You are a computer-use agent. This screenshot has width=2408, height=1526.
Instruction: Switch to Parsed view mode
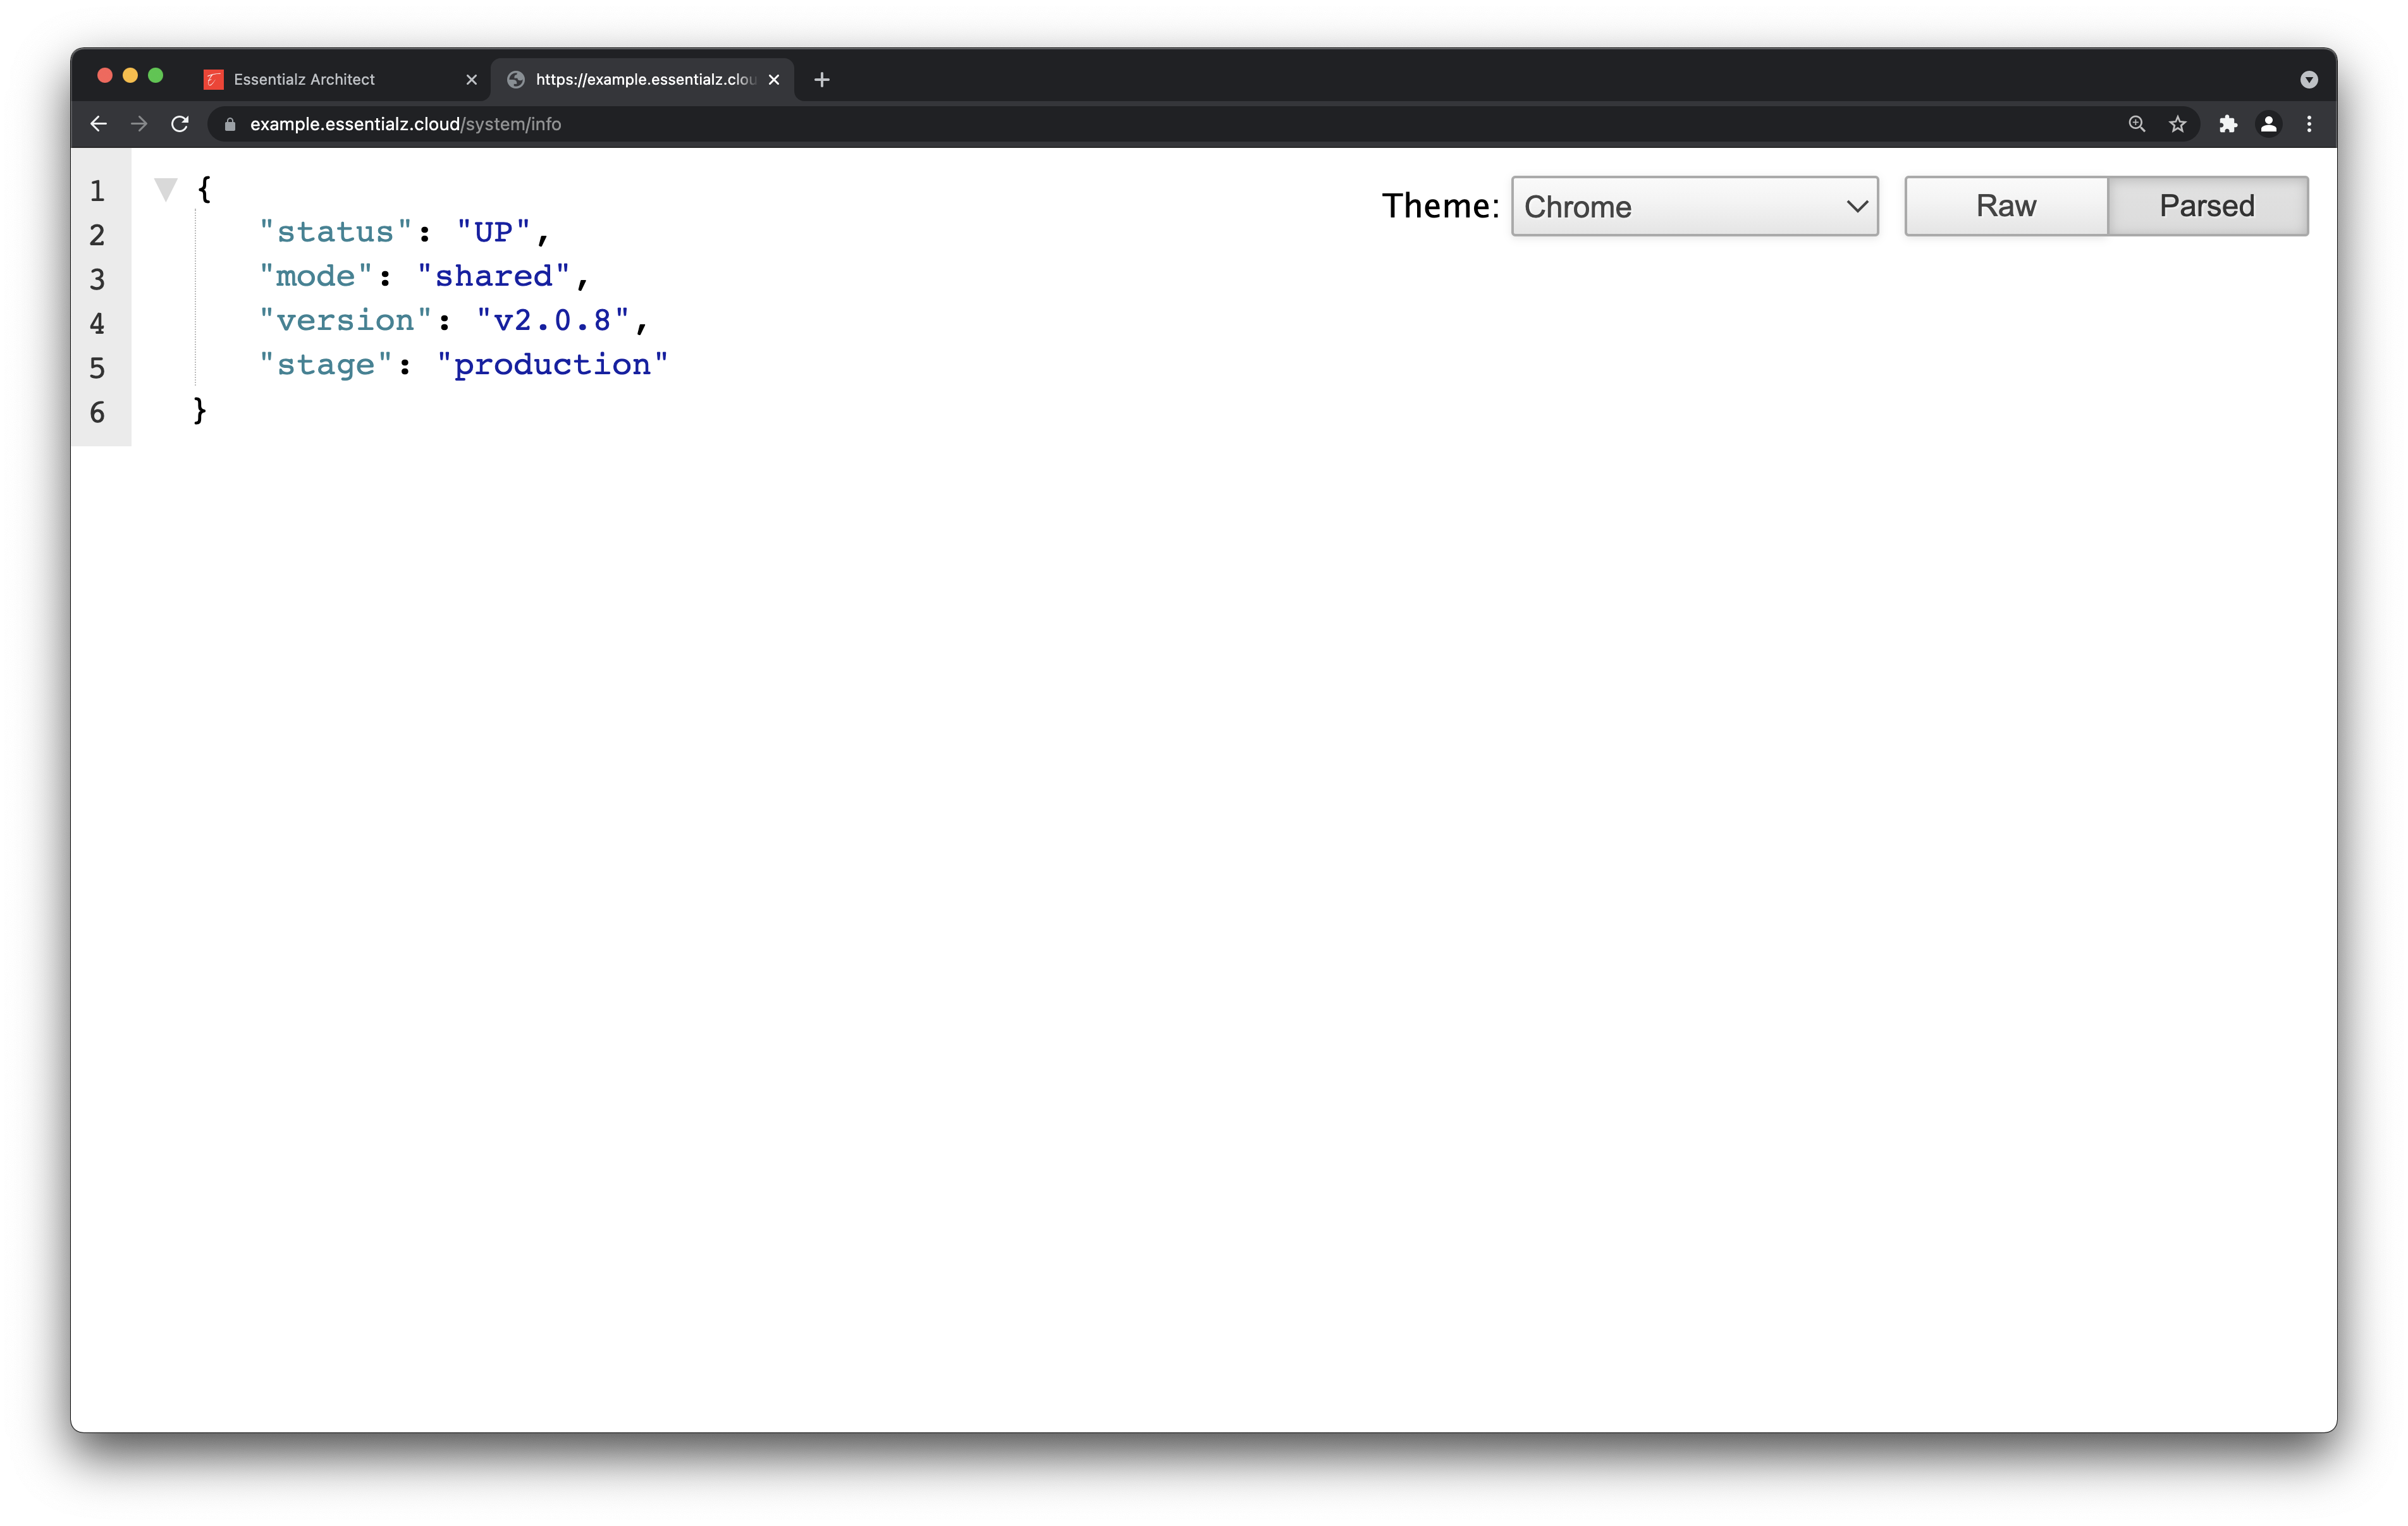(2208, 205)
